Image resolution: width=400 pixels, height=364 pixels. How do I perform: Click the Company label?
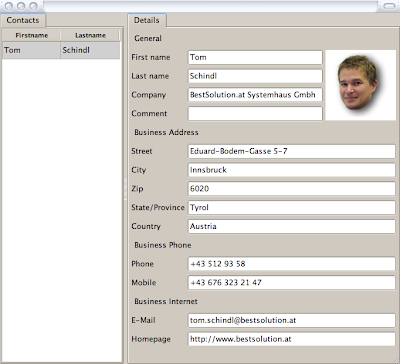[x=148, y=95]
